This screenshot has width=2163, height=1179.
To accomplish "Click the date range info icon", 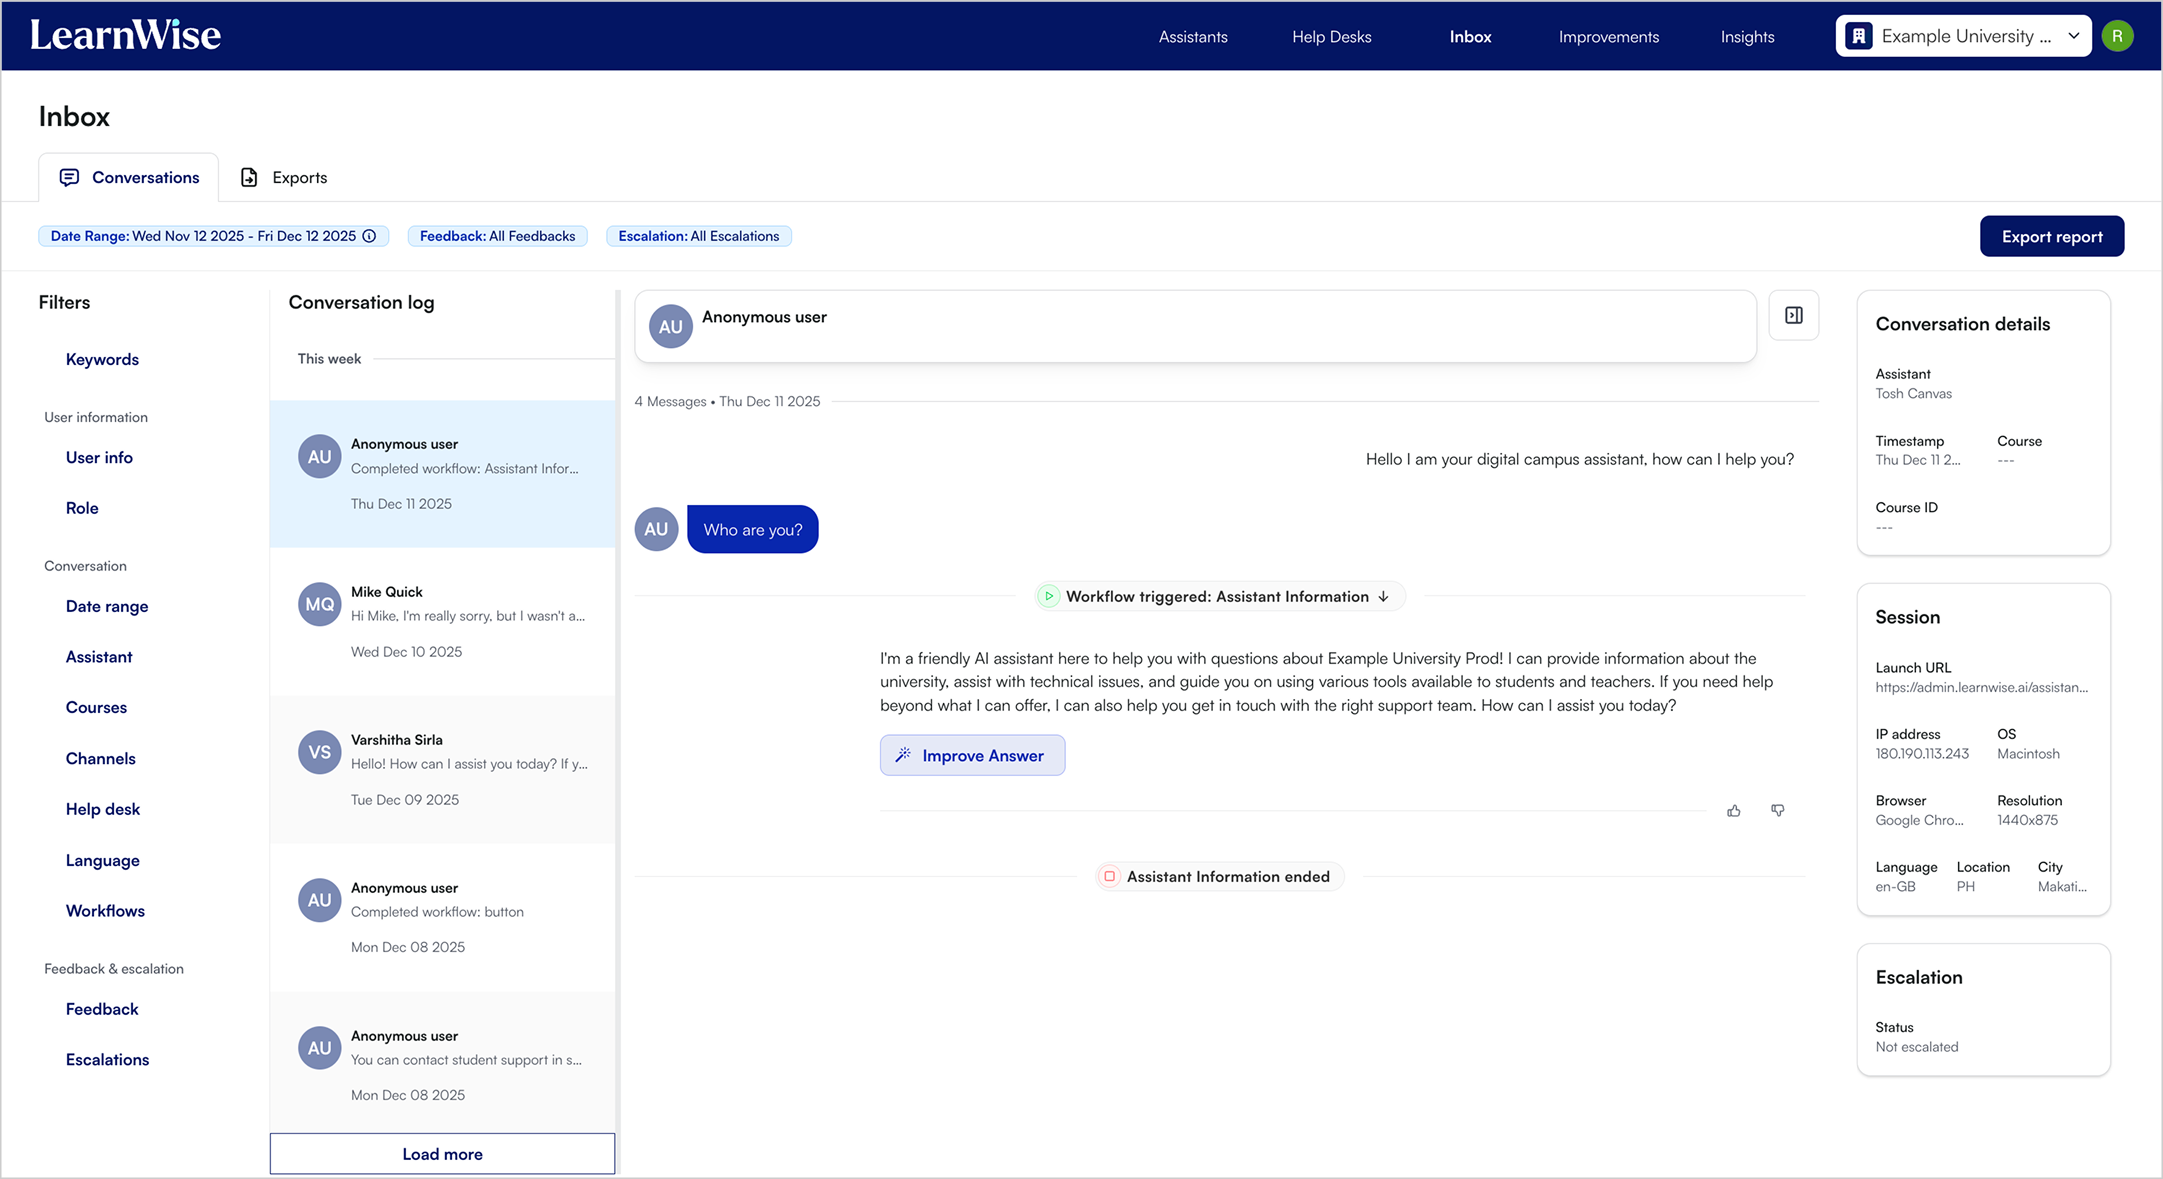I will pos(369,236).
